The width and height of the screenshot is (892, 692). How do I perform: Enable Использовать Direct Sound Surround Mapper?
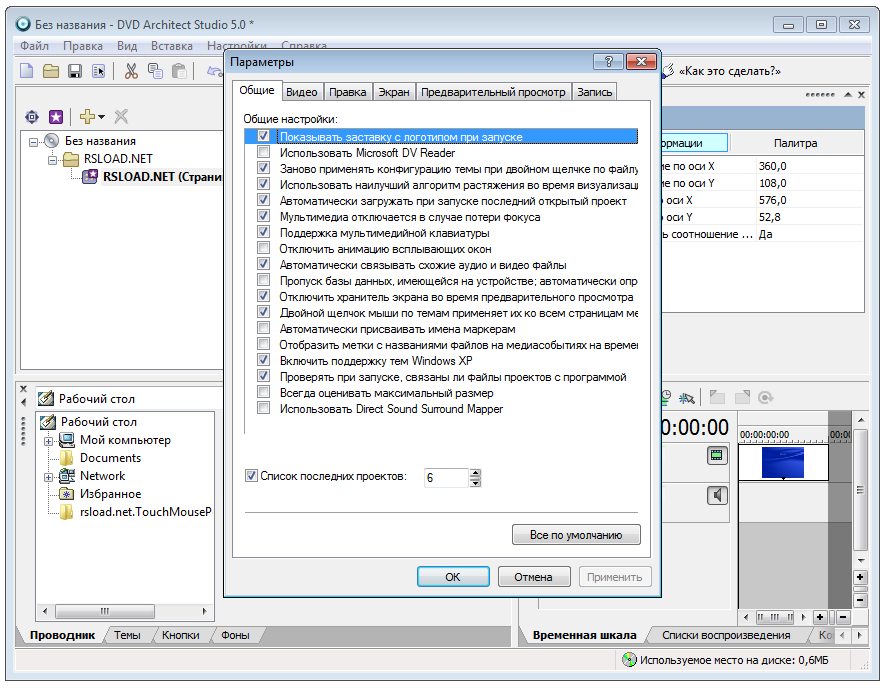pyautogui.click(x=263, y=408)
